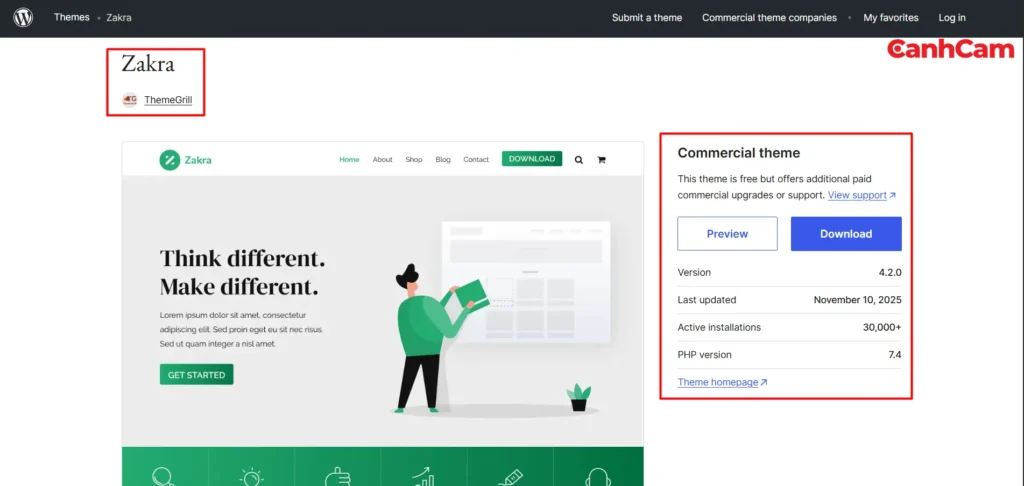This screenshot has height=486, width=1024.
Task: Open the Theme homepage link
Action: [718, 382]
